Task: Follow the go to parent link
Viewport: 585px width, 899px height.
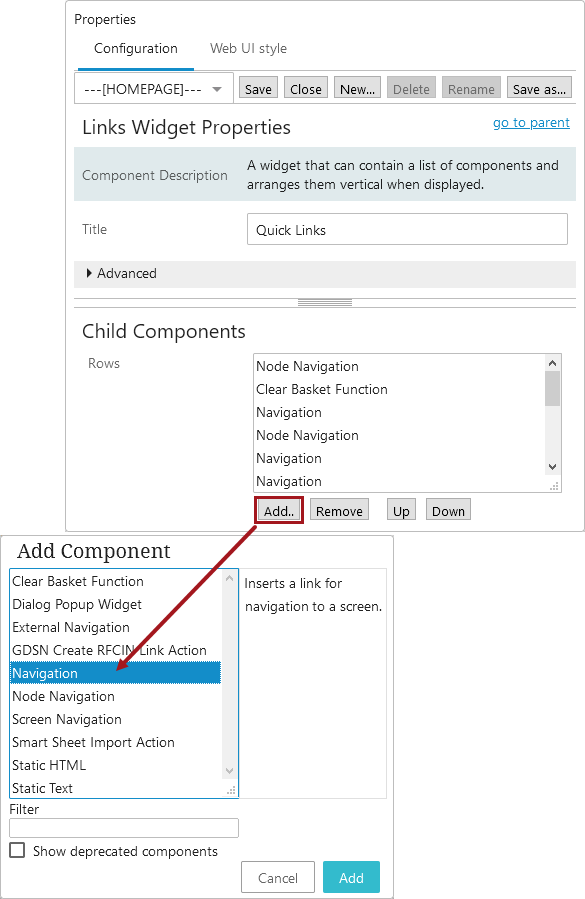Action: click(531, 123)
